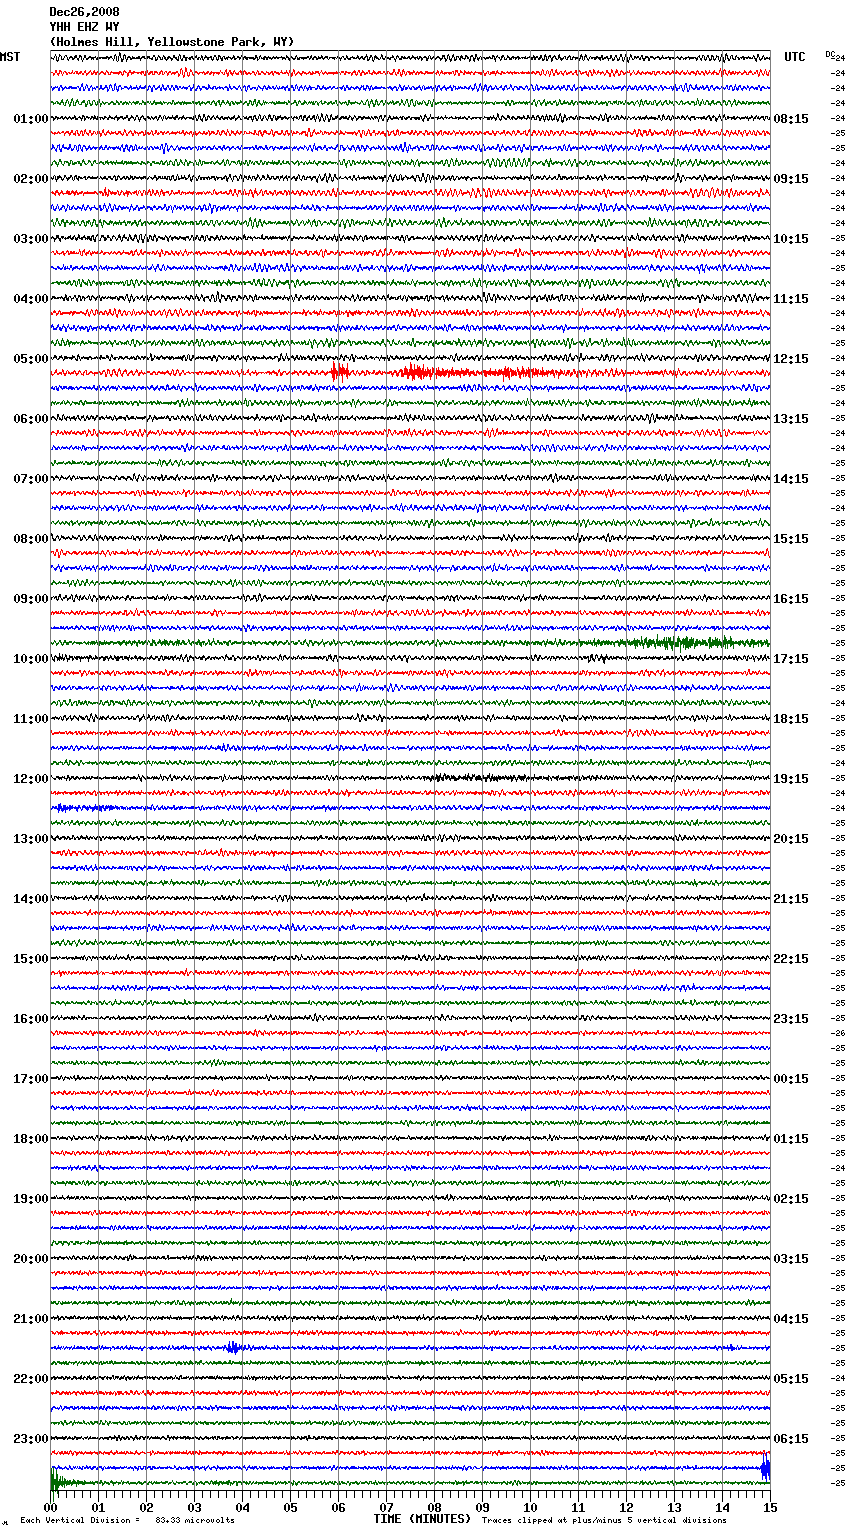Select the 03:00 MST time label
The image size is (850, 1534).
[30, 239]
